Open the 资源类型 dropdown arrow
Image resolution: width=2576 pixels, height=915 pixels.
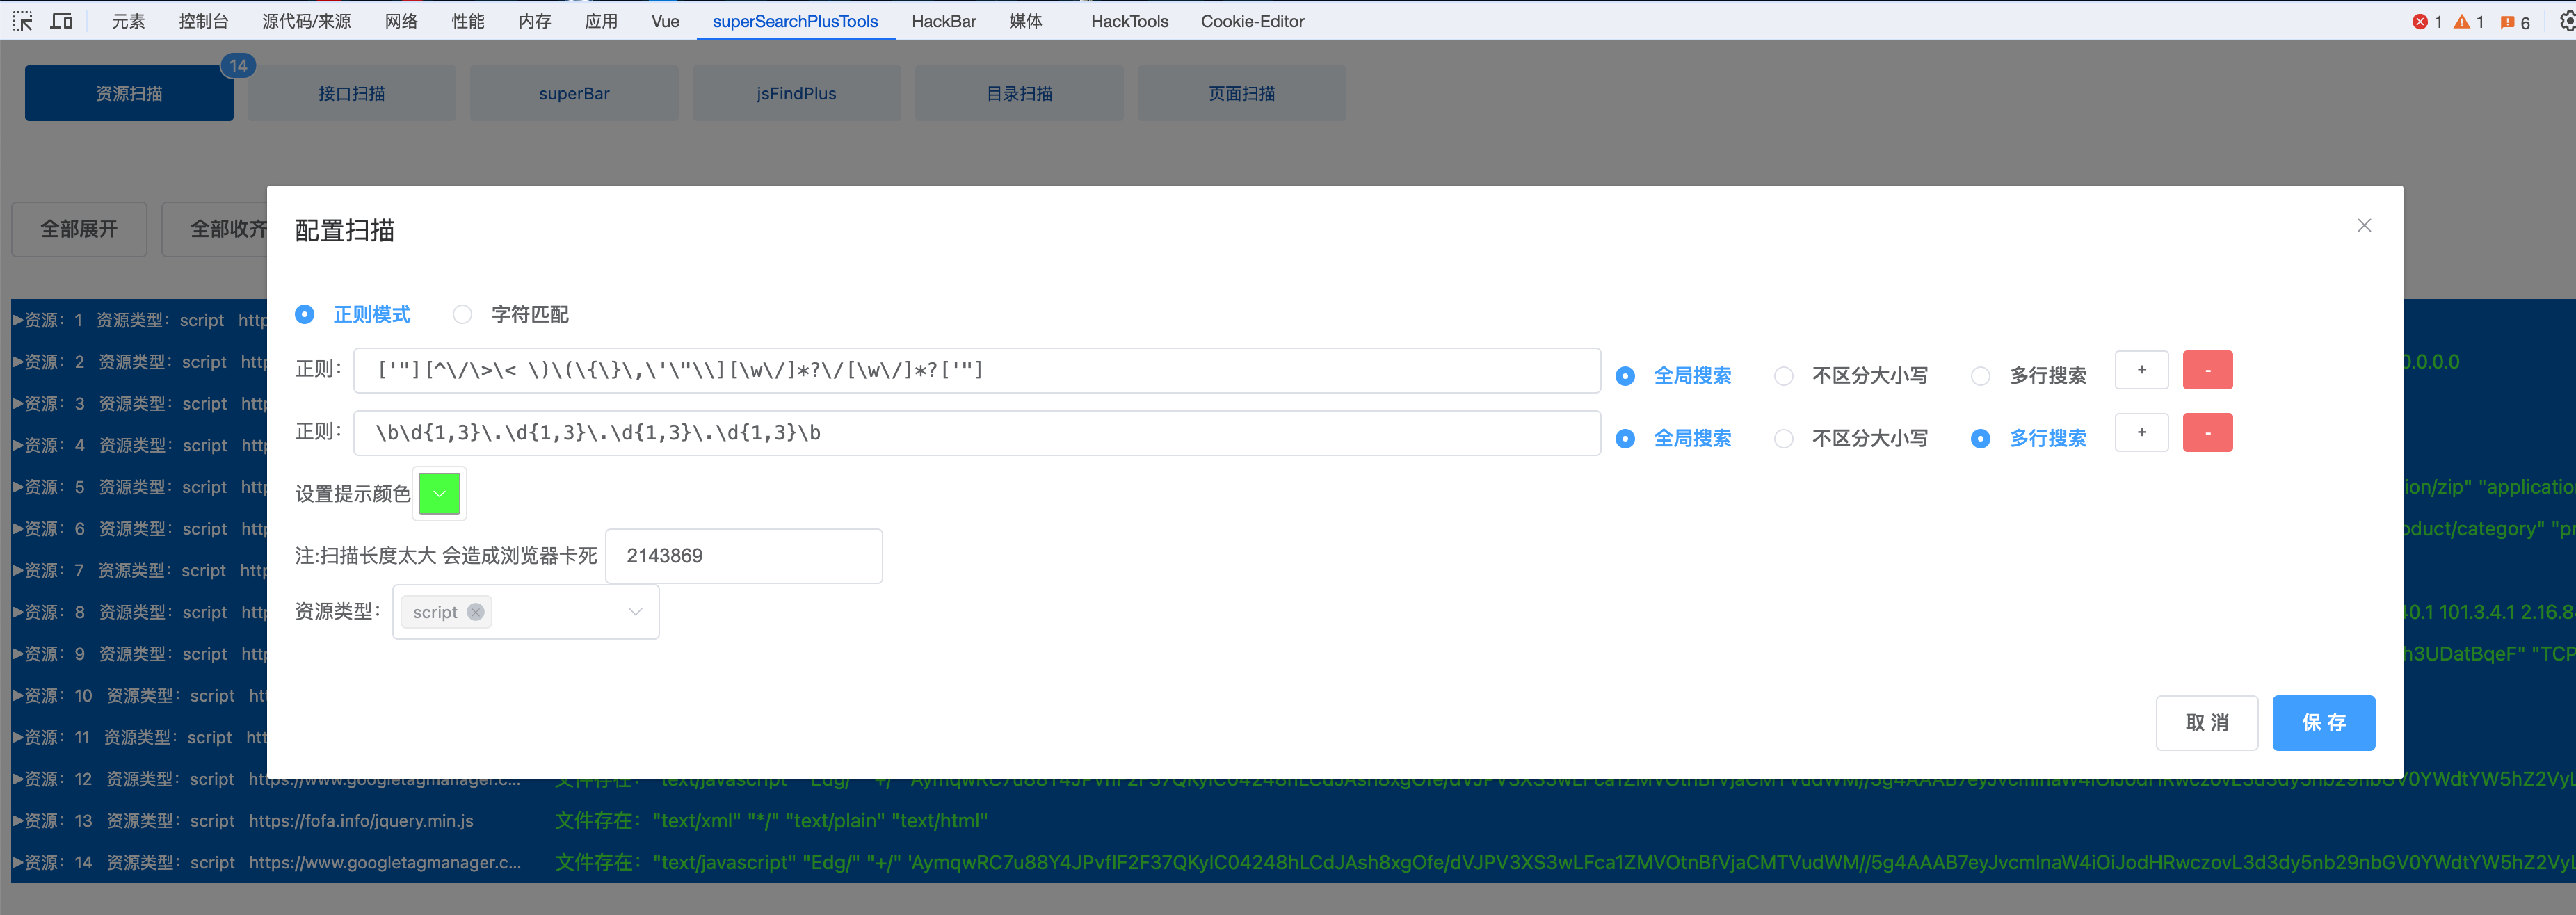pos(635,612)
